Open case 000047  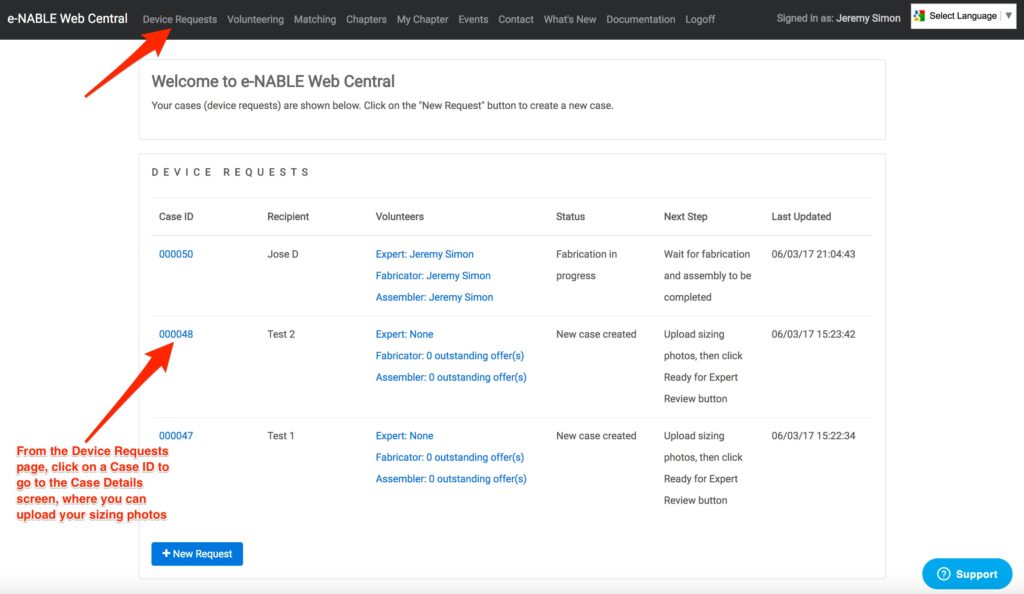pos(176,435)
